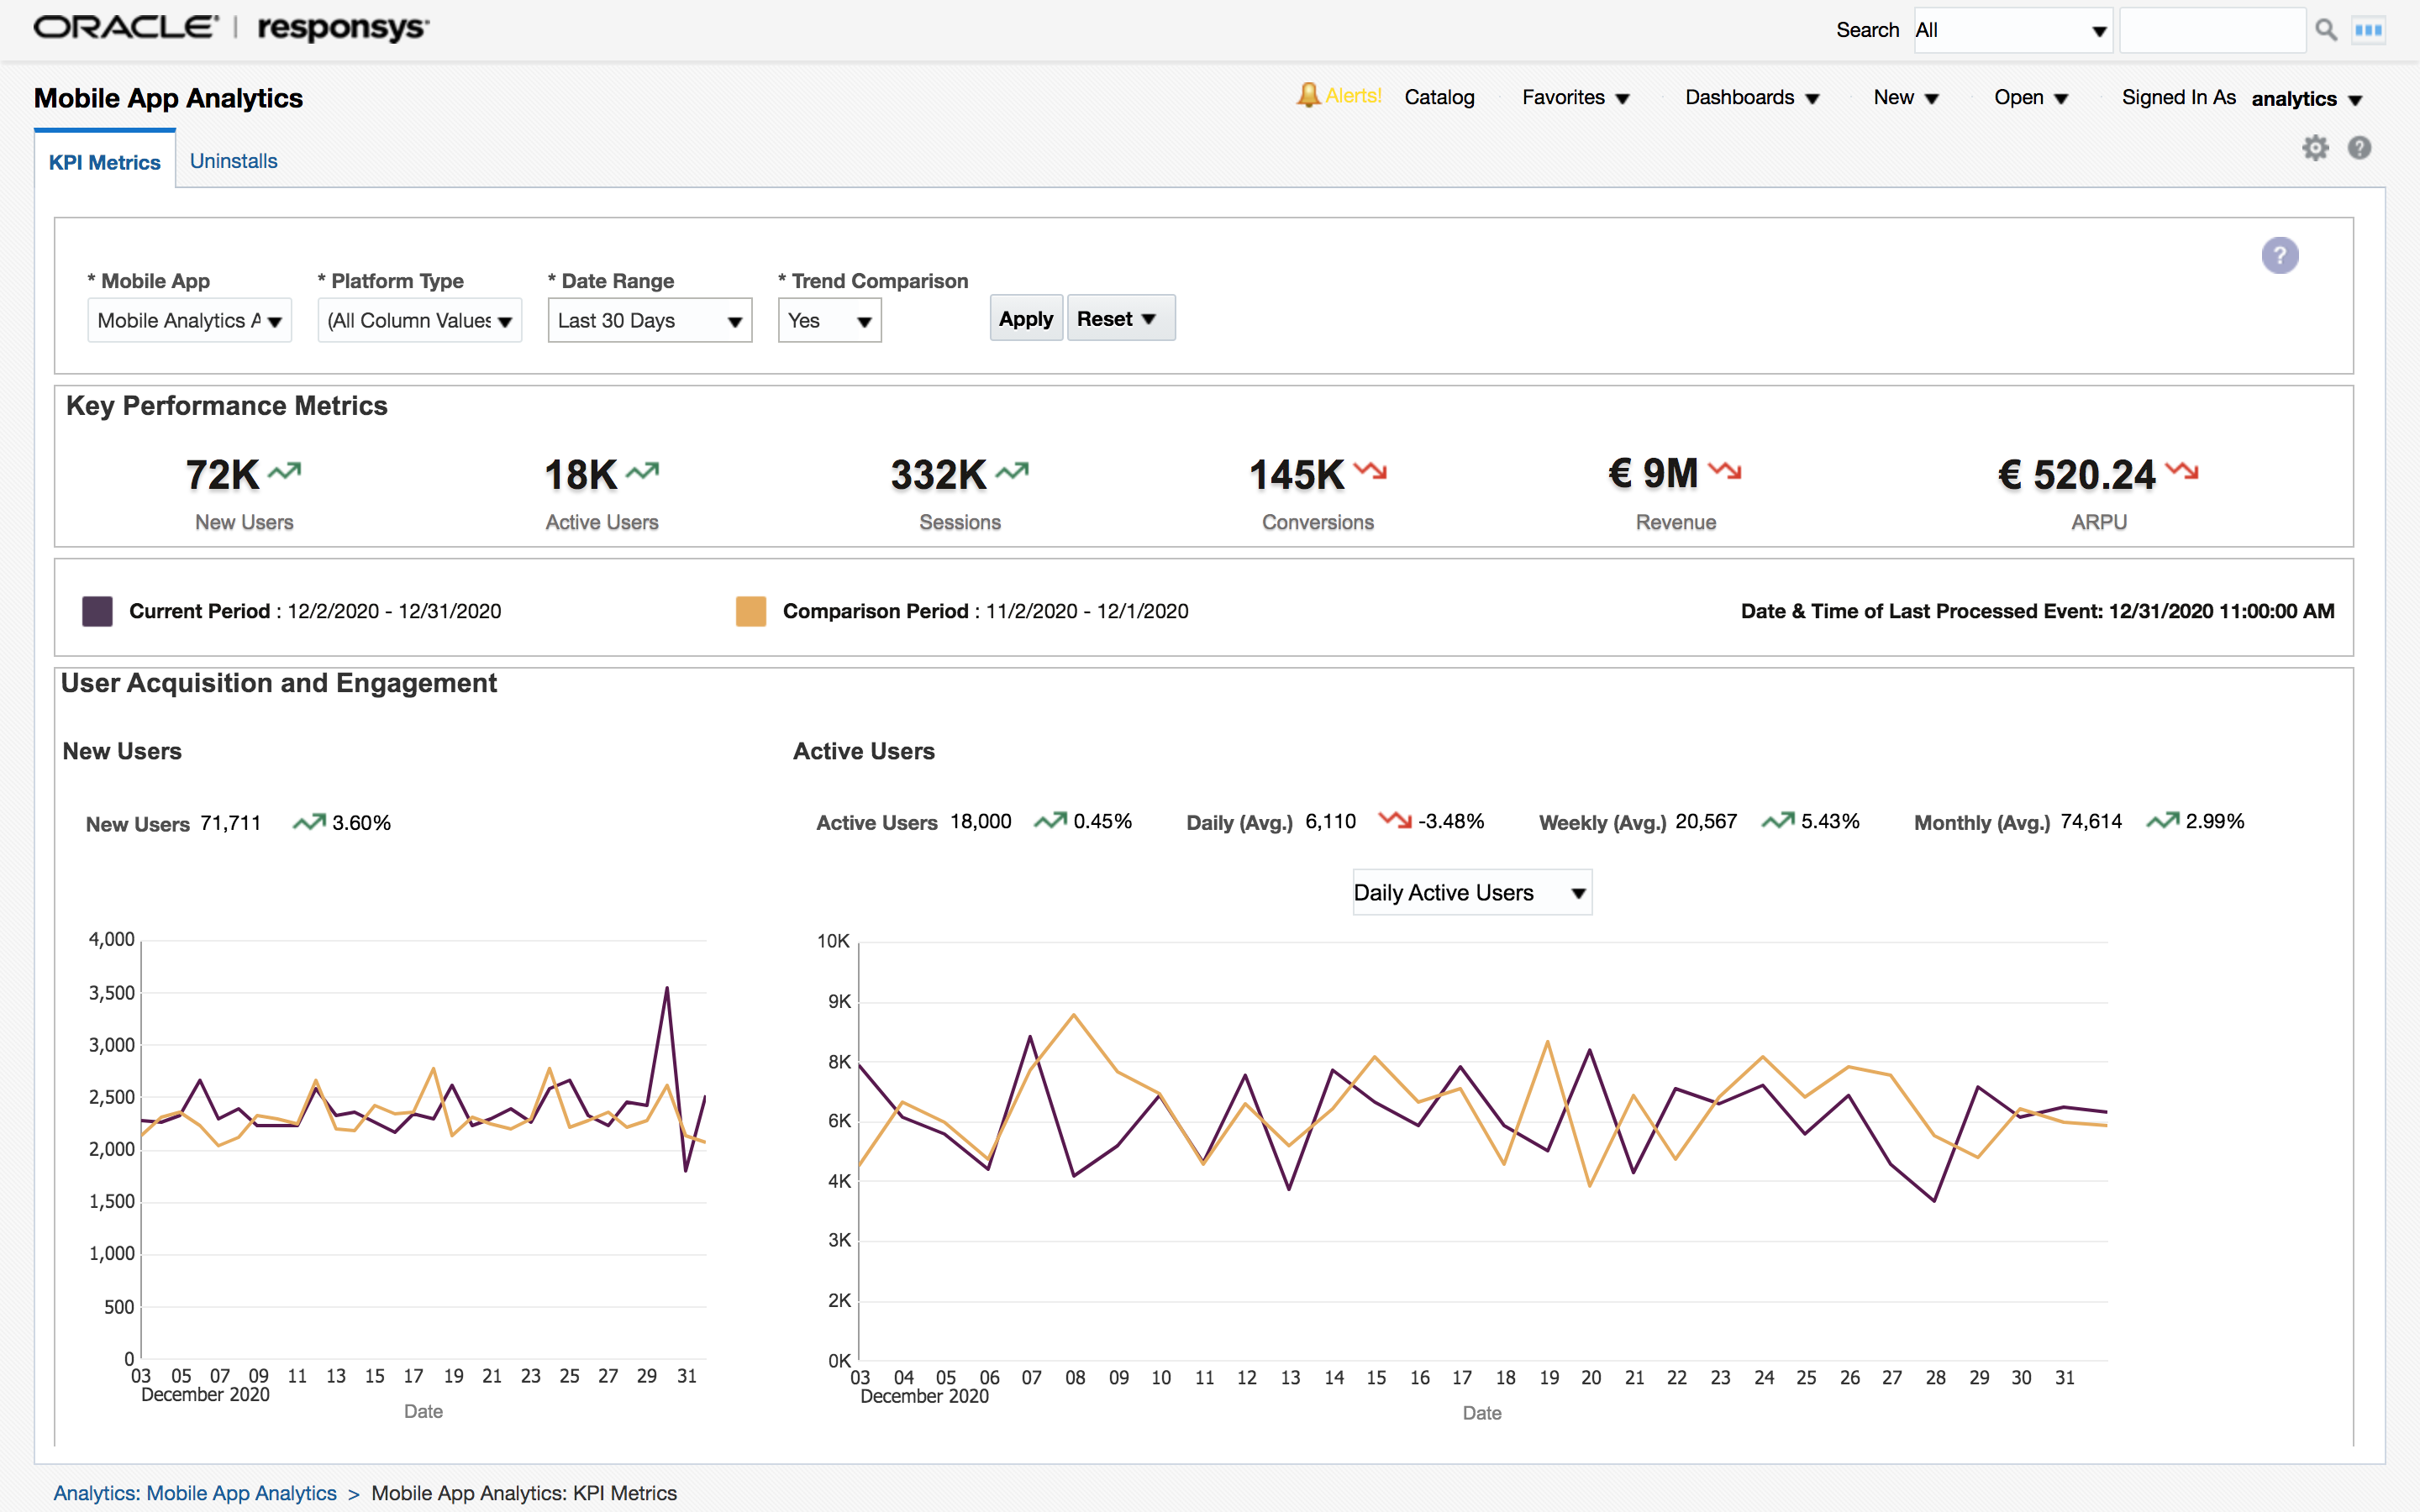
Task: Click the help question mark icon
Action: click(x=2360, y=147)
